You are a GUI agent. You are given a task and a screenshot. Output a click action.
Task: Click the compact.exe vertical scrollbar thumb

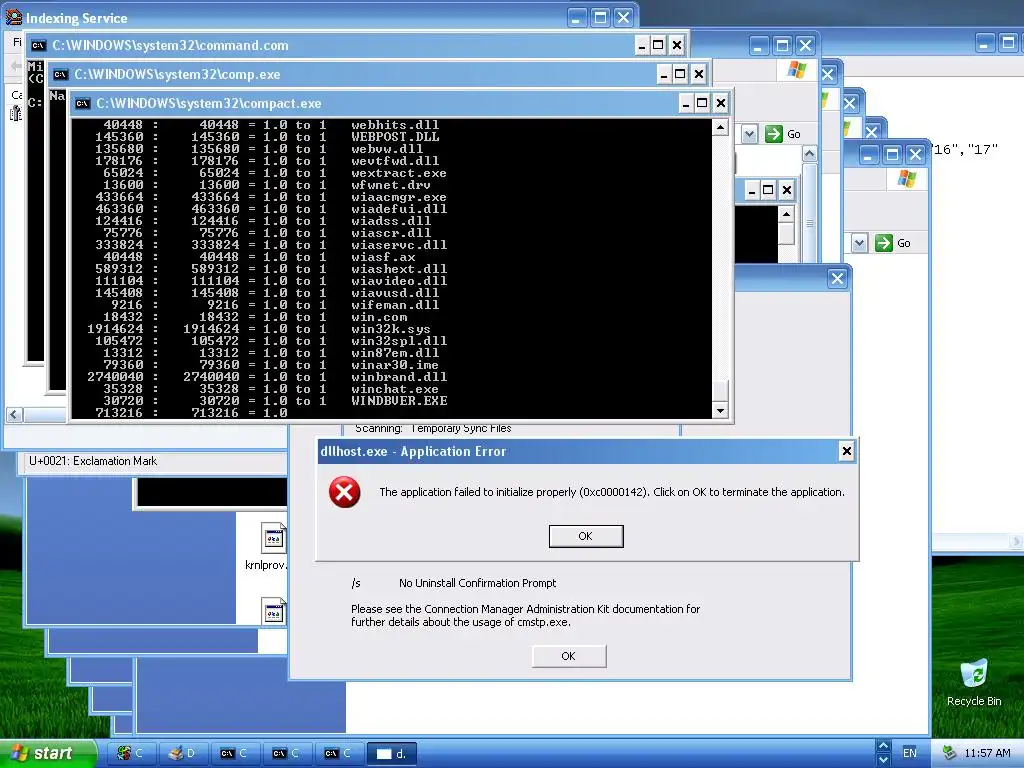(x=720, y=391)
